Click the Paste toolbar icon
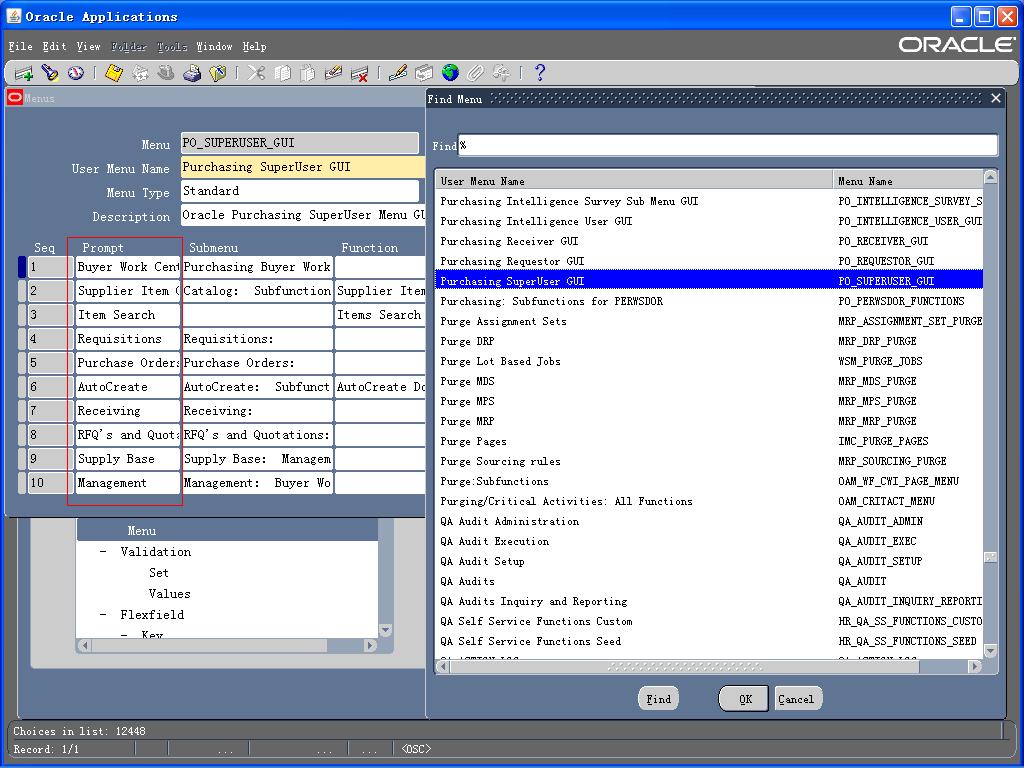 click(308, 73)
